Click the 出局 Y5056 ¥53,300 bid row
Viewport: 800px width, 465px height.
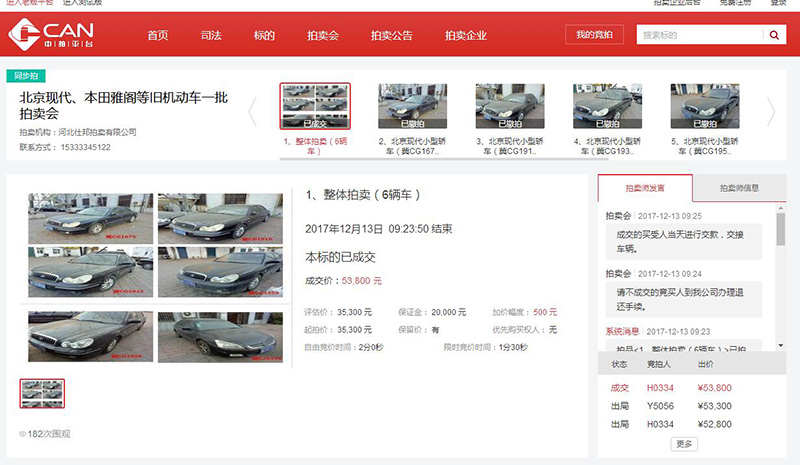[671, 406]
